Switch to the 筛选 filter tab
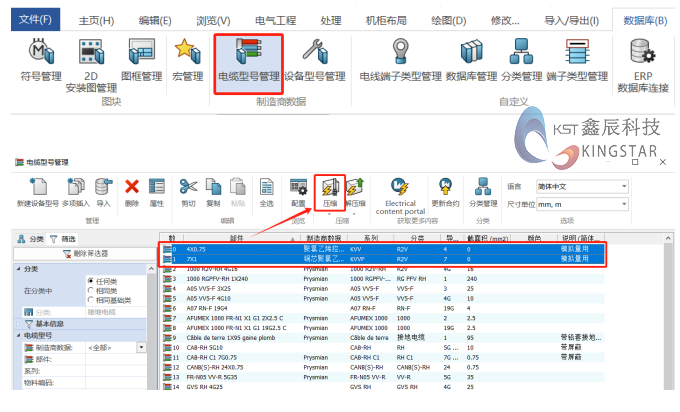 [63, 240]
